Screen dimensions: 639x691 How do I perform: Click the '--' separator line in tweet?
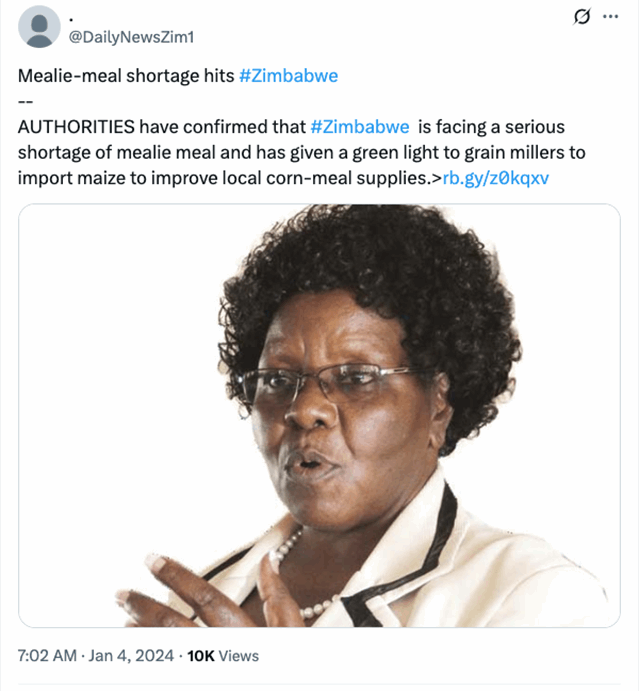(25, 101)
